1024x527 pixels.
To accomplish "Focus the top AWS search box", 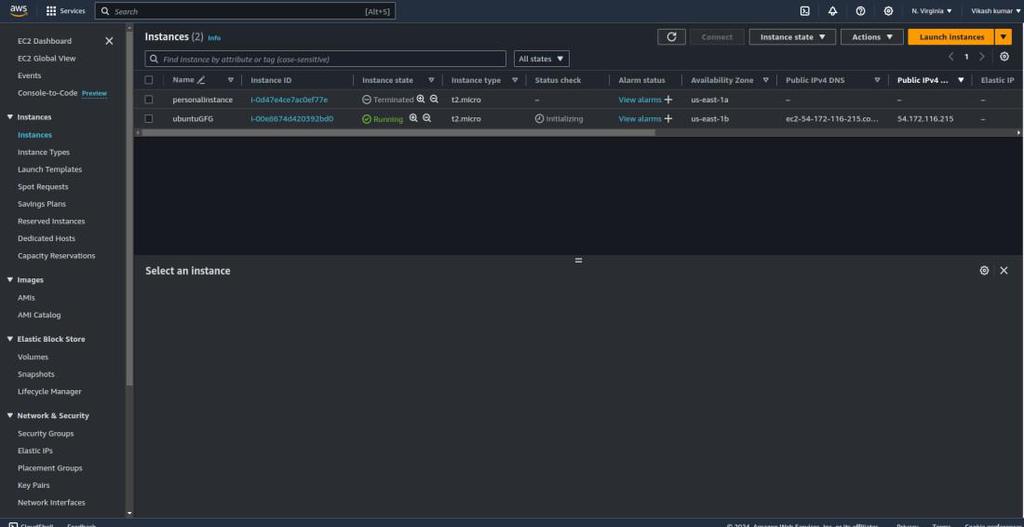I will pyautogui.click(x=245, y=11).
